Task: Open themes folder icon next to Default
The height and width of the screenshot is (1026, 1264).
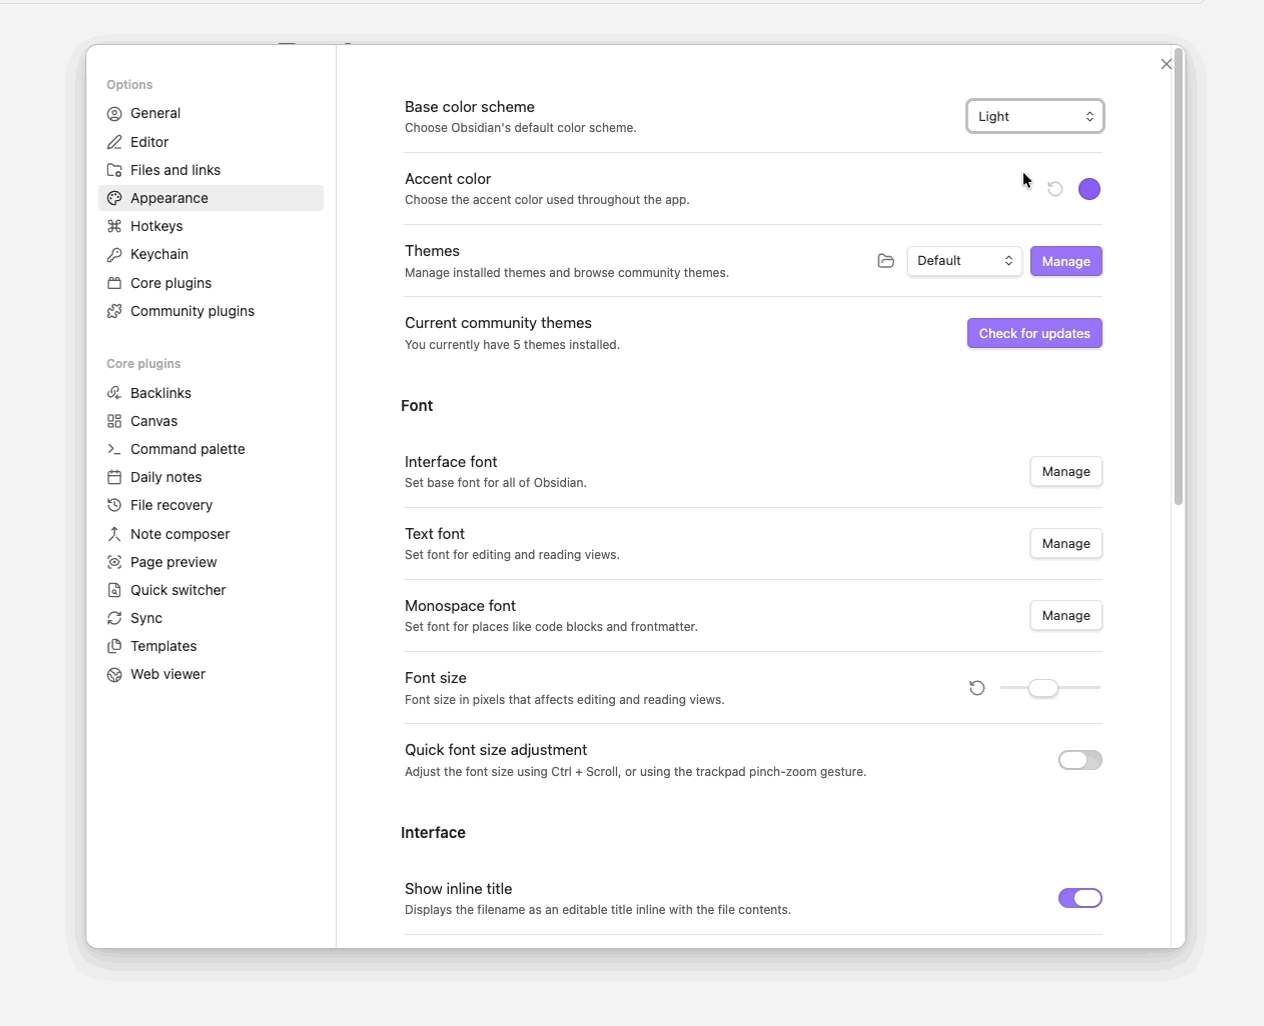Action: click(885, 261)
